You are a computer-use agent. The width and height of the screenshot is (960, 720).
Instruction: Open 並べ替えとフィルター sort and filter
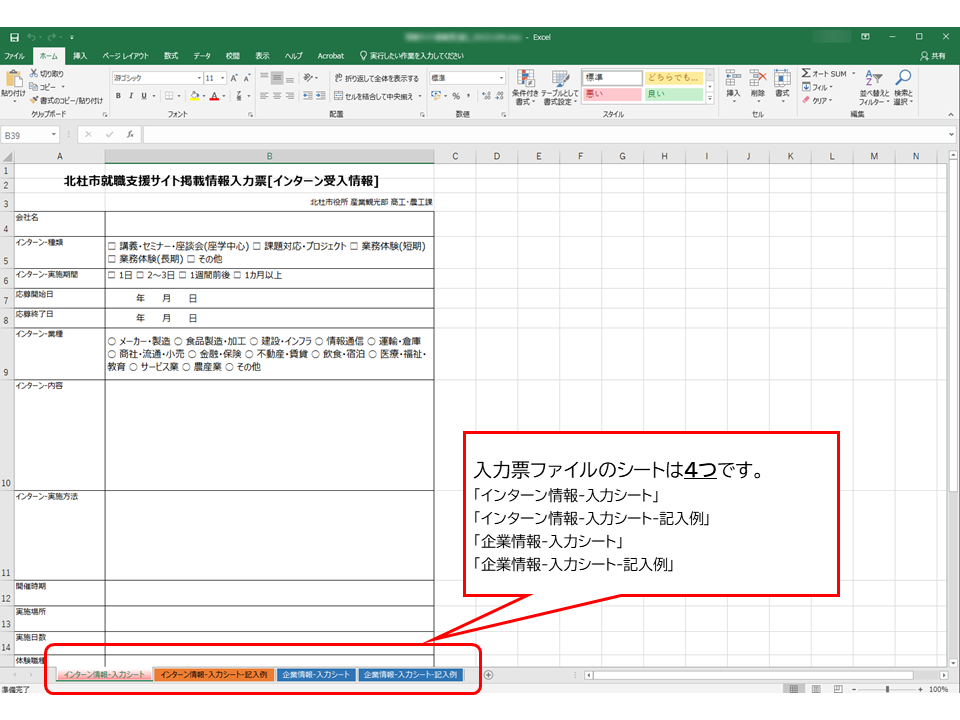tap(874, 87)
